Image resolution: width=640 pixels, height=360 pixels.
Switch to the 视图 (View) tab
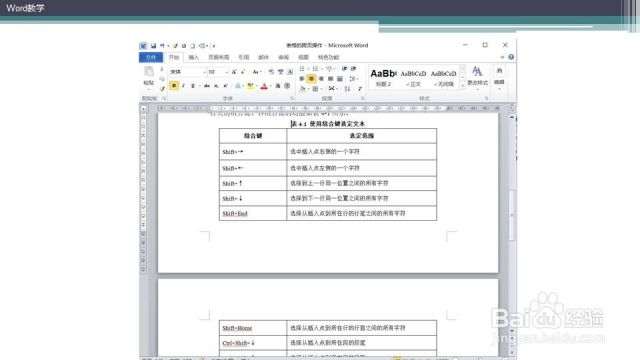point(303,57)
